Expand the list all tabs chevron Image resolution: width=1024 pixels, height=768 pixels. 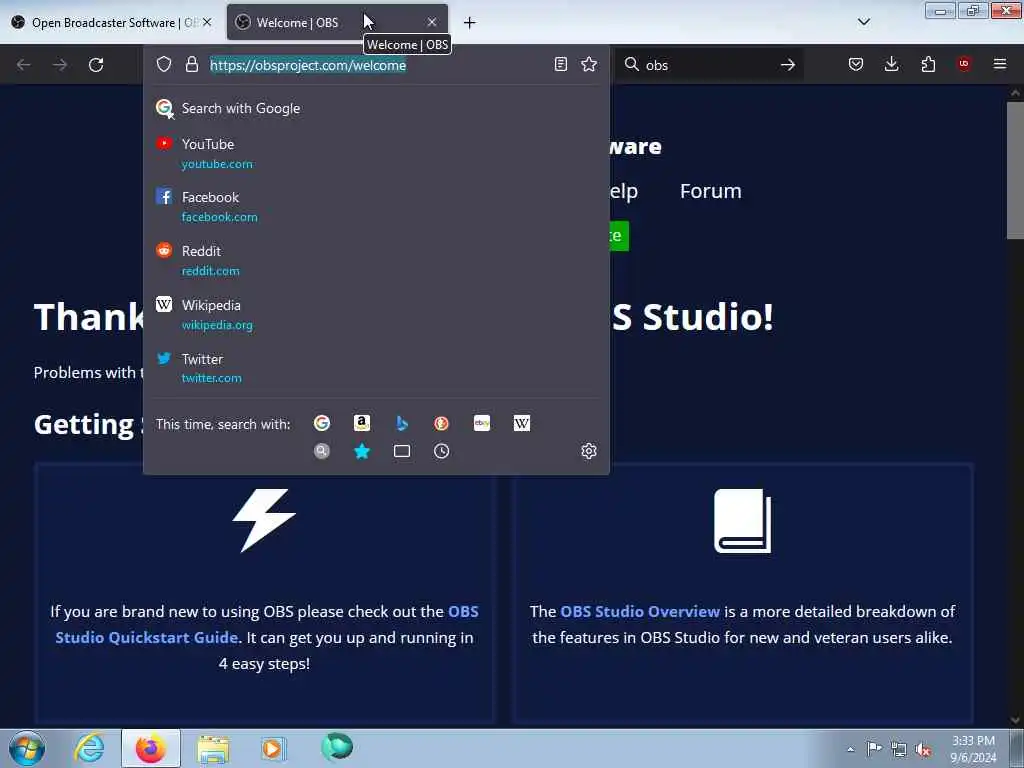864,22
